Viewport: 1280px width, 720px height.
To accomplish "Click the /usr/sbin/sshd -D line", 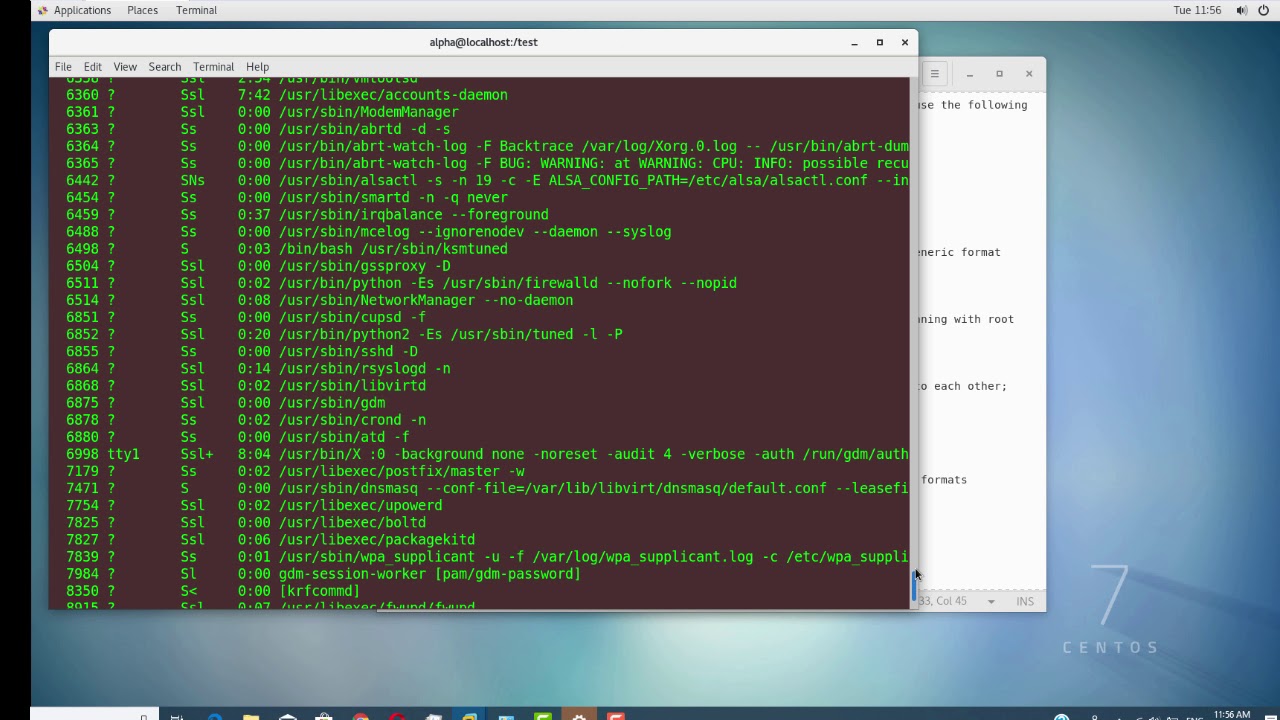I will click(x=242, y=352).
